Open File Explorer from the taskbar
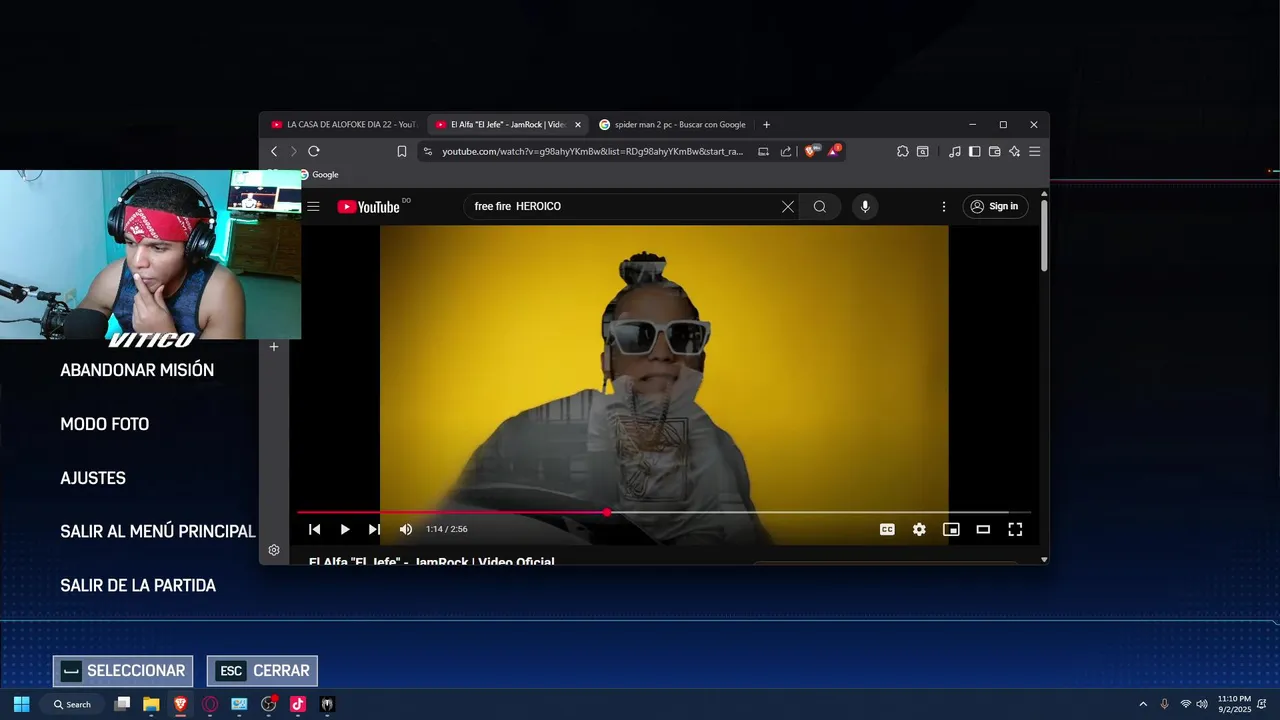 151,704
